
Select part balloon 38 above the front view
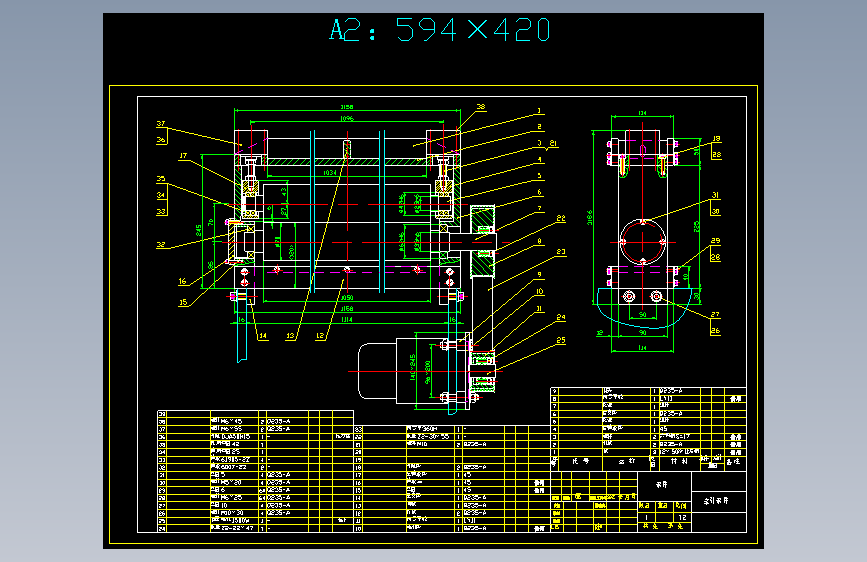pos(480,107)
